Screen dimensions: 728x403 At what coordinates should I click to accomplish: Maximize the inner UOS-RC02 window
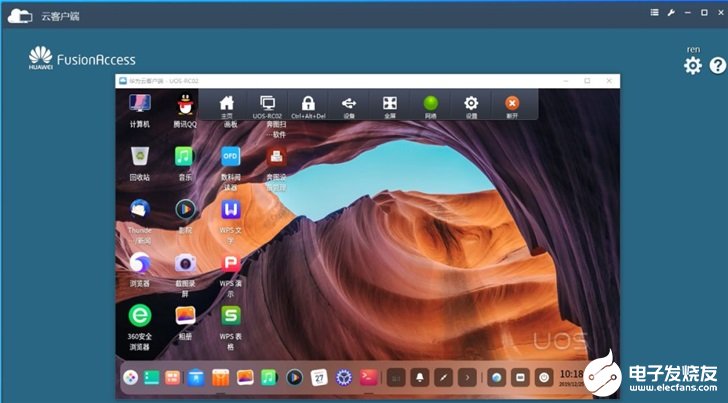click(x=587, y=81)
